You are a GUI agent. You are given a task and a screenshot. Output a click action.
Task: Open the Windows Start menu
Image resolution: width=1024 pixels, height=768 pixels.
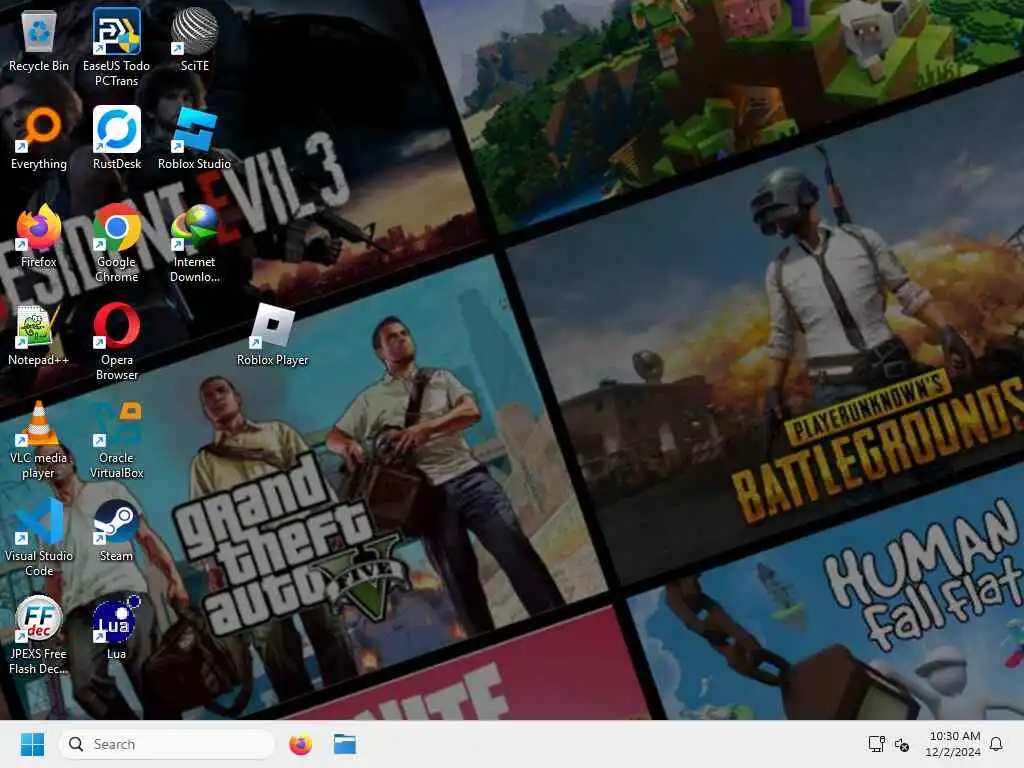(32, 744)
